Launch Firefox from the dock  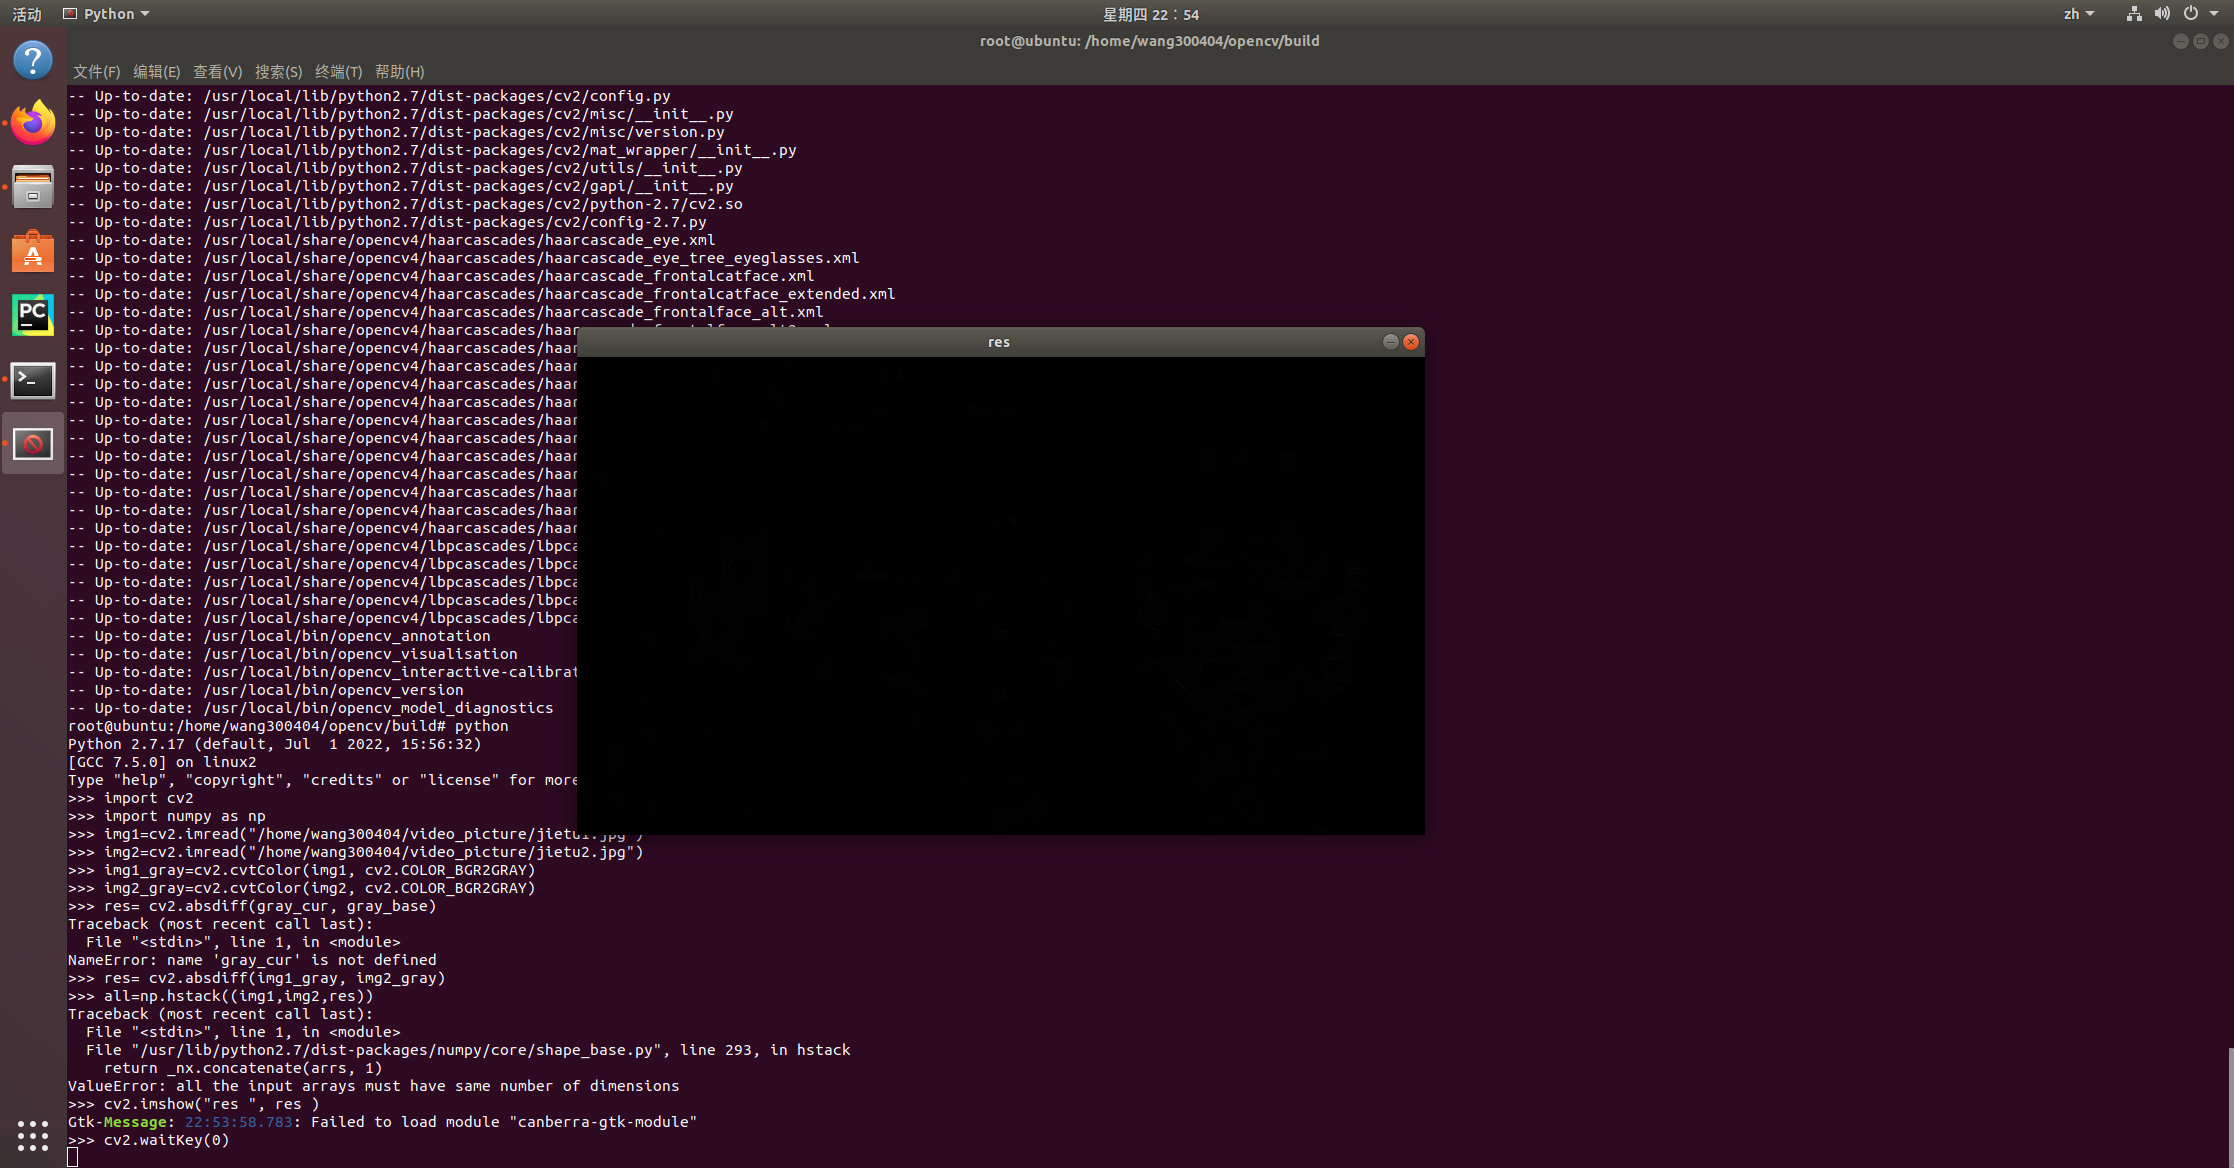click(x=33, y=124)
